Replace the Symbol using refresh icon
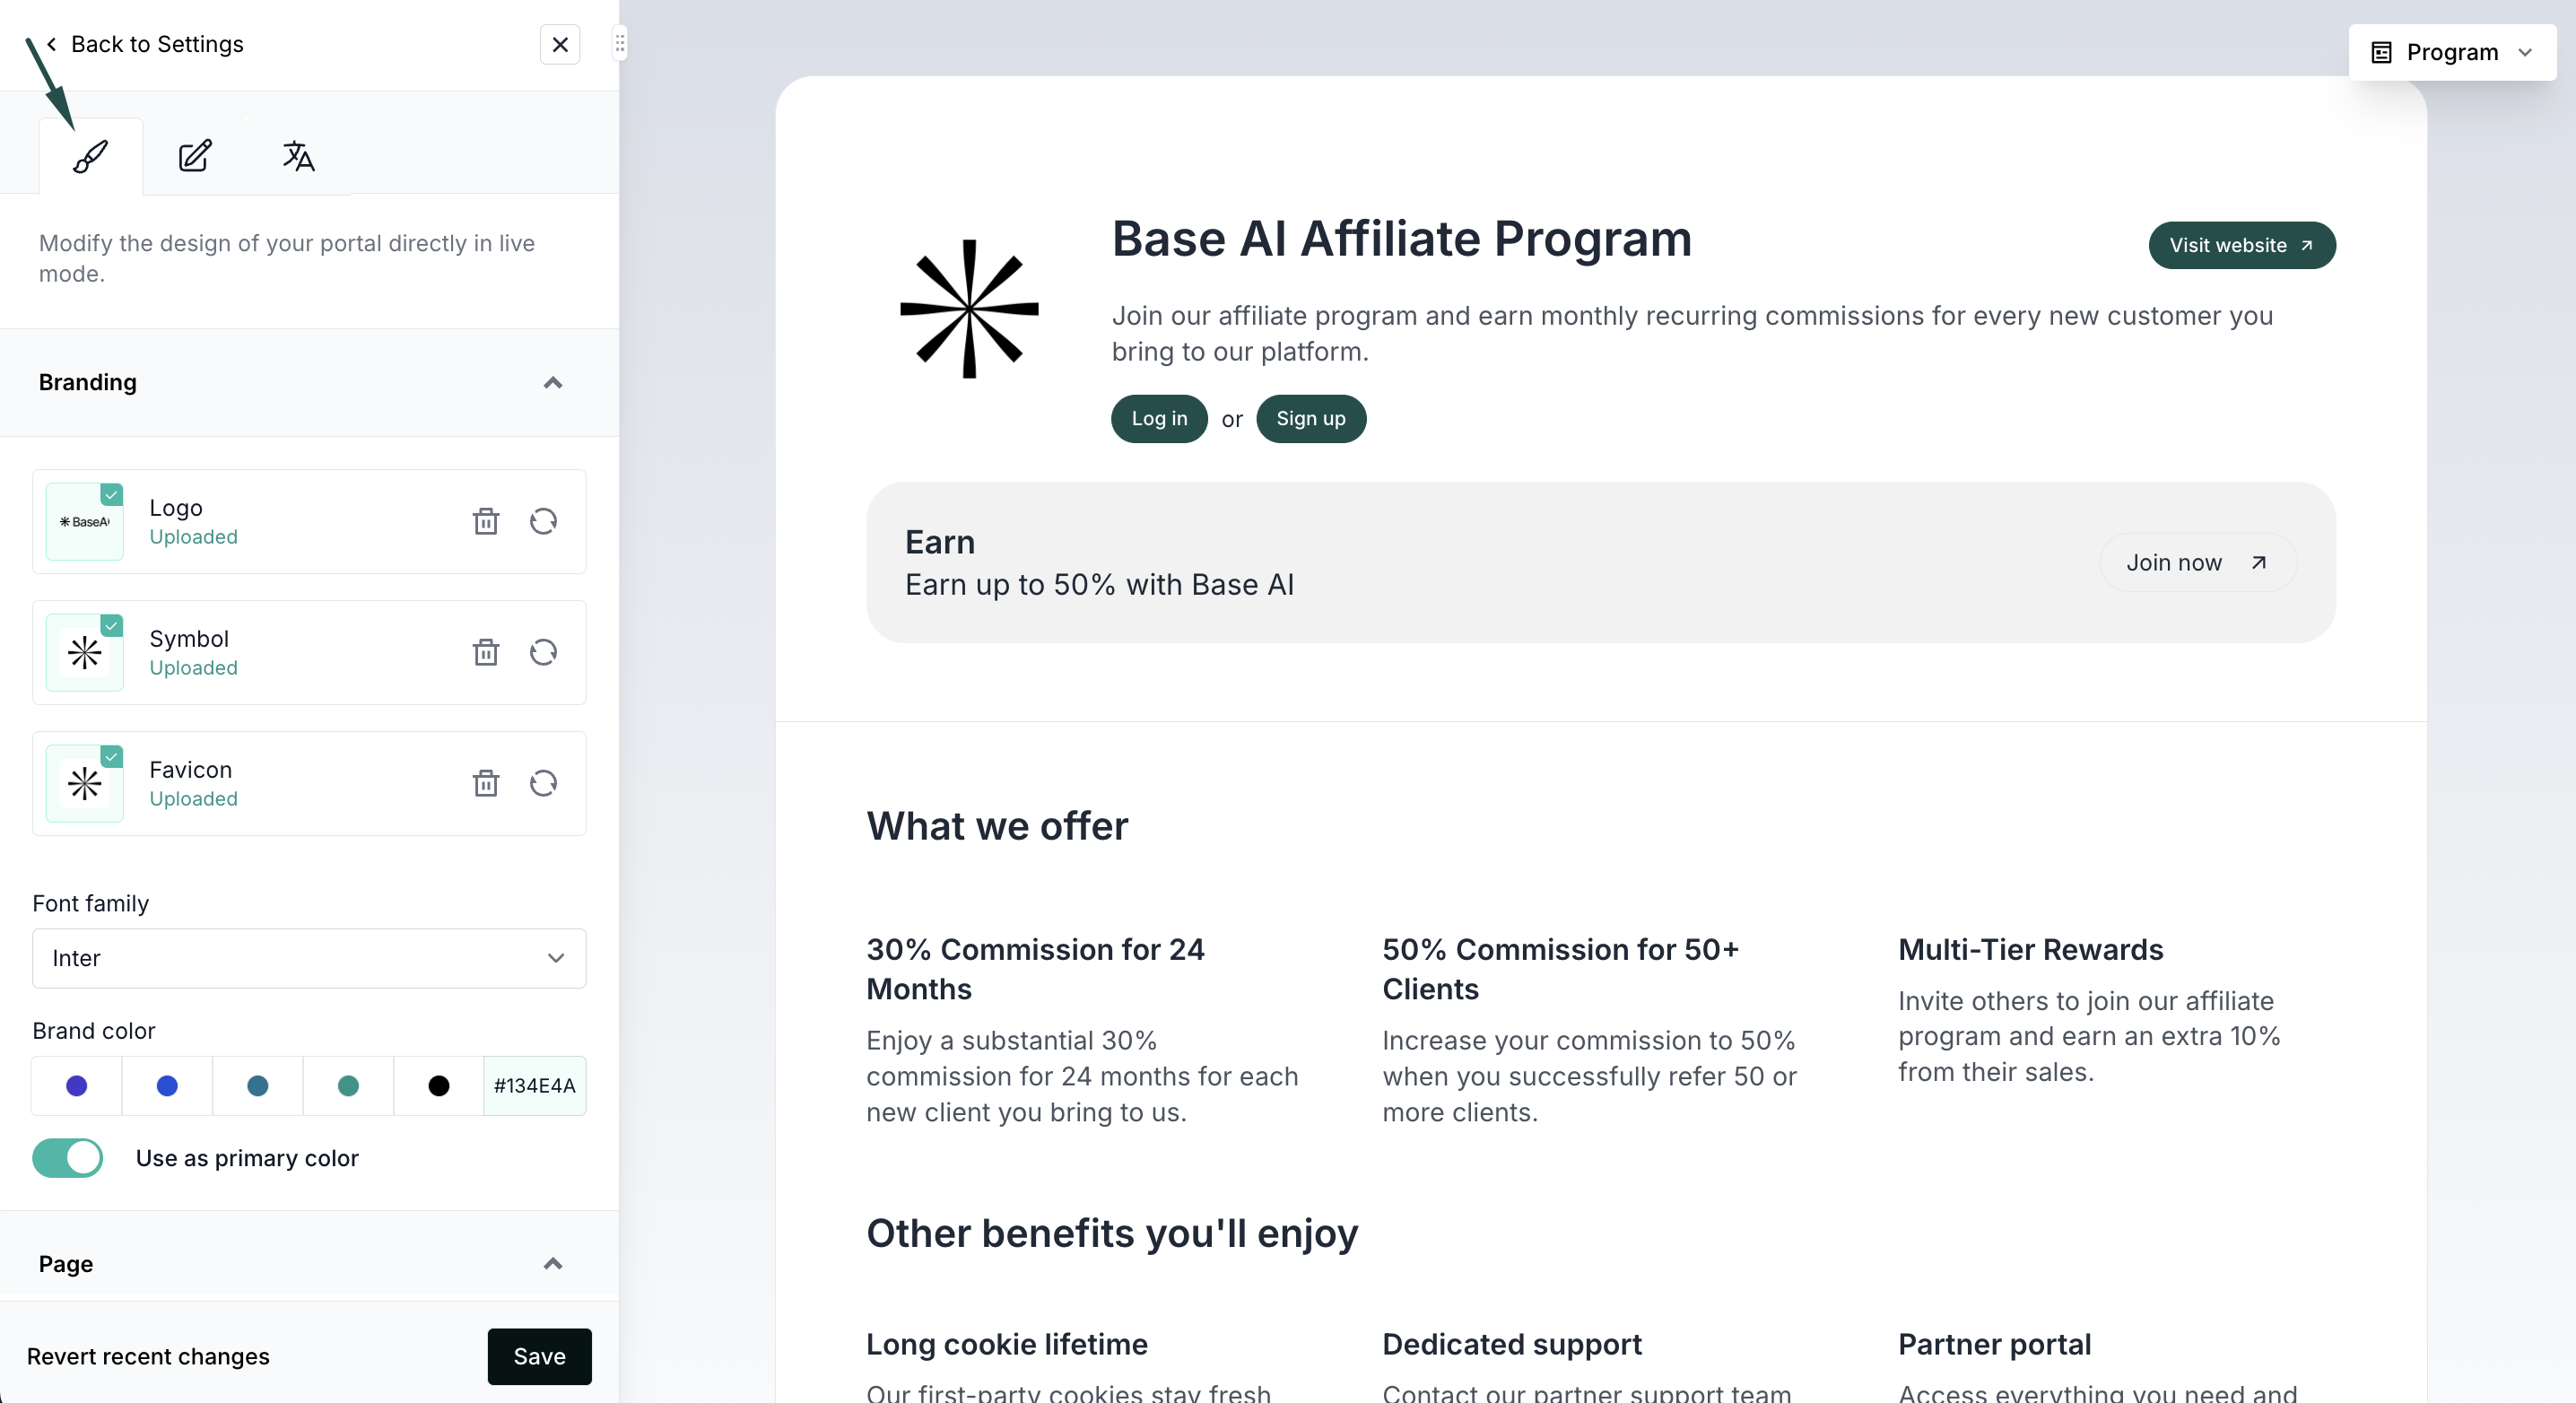The height and width of the screenshot is (1403, 2576). point(543,652)
